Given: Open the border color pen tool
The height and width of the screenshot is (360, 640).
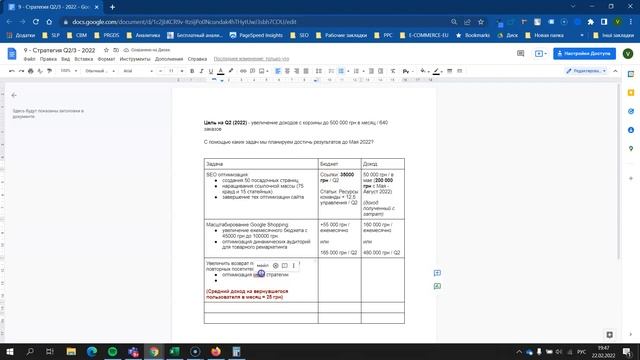Looking at the screenshot, I should [x=436, y=71].
